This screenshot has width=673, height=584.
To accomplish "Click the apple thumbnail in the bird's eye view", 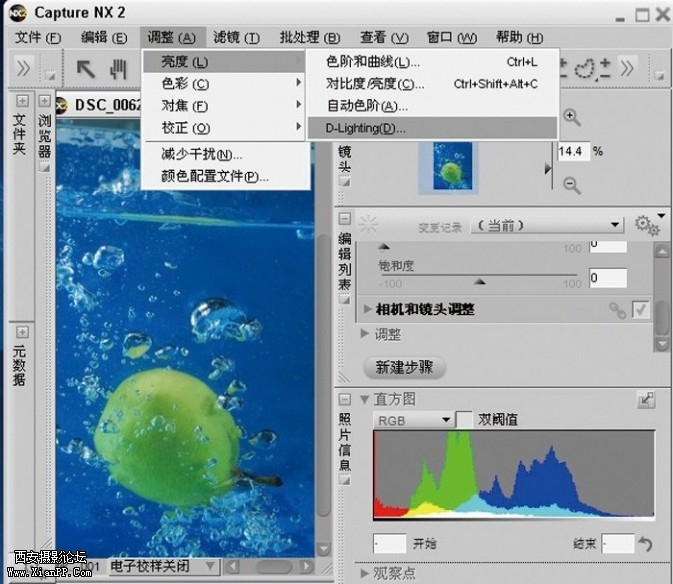I will coord(452,167).
